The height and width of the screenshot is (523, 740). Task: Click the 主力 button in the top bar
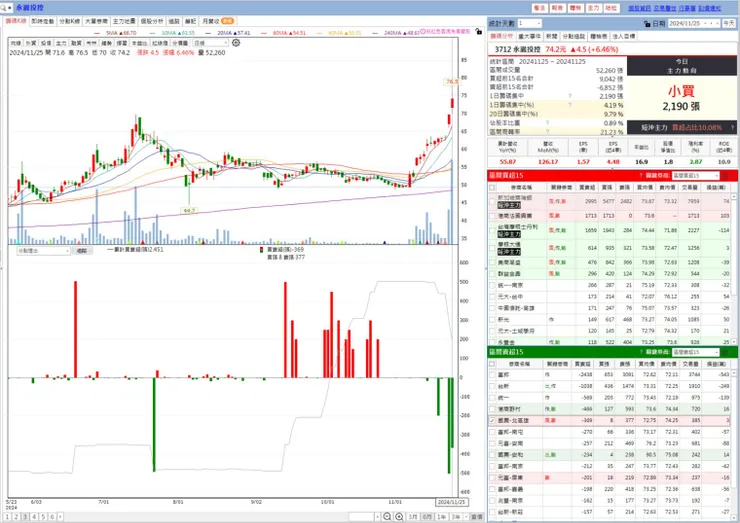[594, 8]
